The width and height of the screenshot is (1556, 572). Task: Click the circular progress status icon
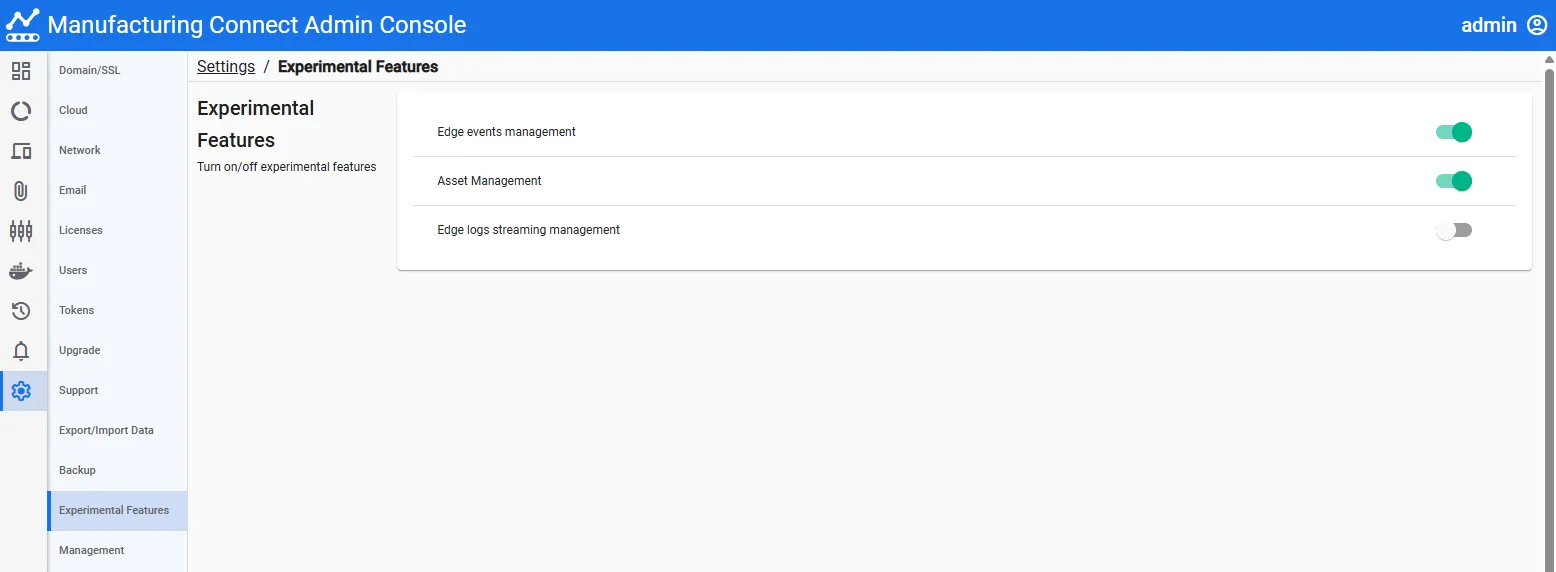pyautogui.click(x=21, y=111)
